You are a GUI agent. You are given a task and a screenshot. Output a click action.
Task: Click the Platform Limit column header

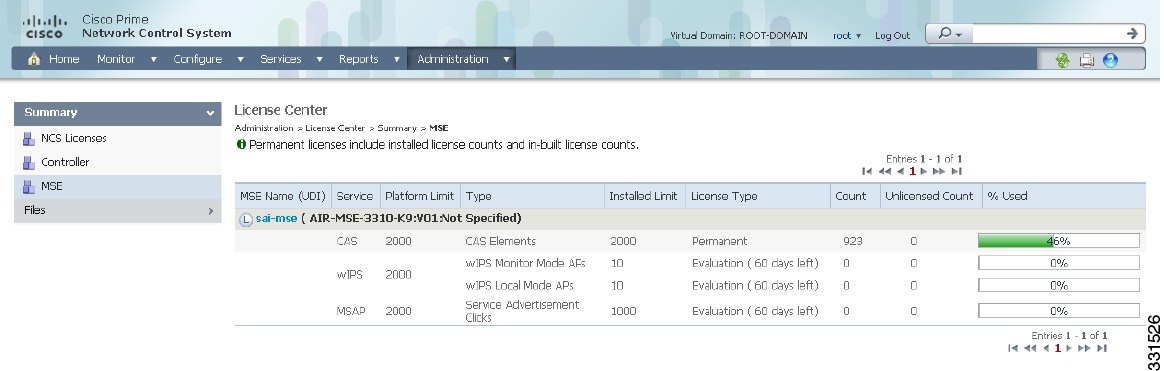tap(419, 196)
